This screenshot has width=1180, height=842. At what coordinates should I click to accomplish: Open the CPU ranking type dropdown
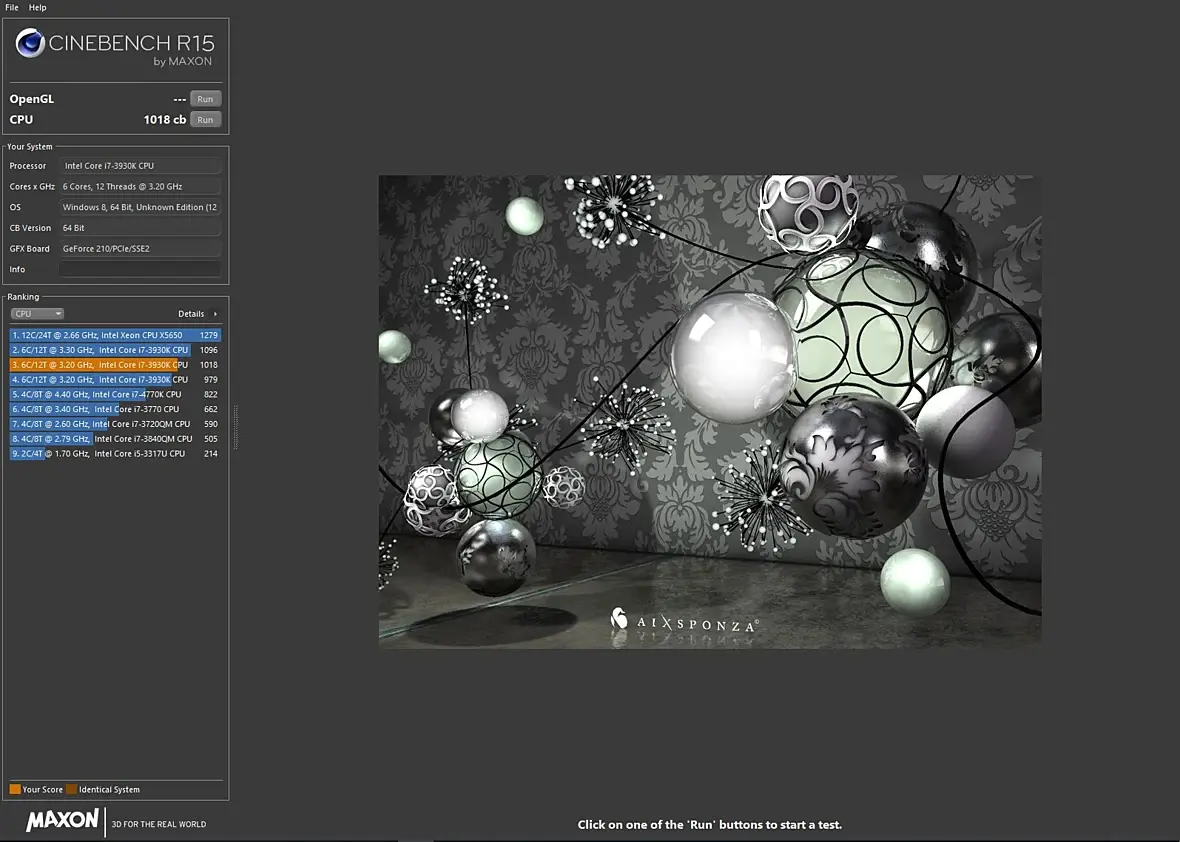(x=37, y=314)
